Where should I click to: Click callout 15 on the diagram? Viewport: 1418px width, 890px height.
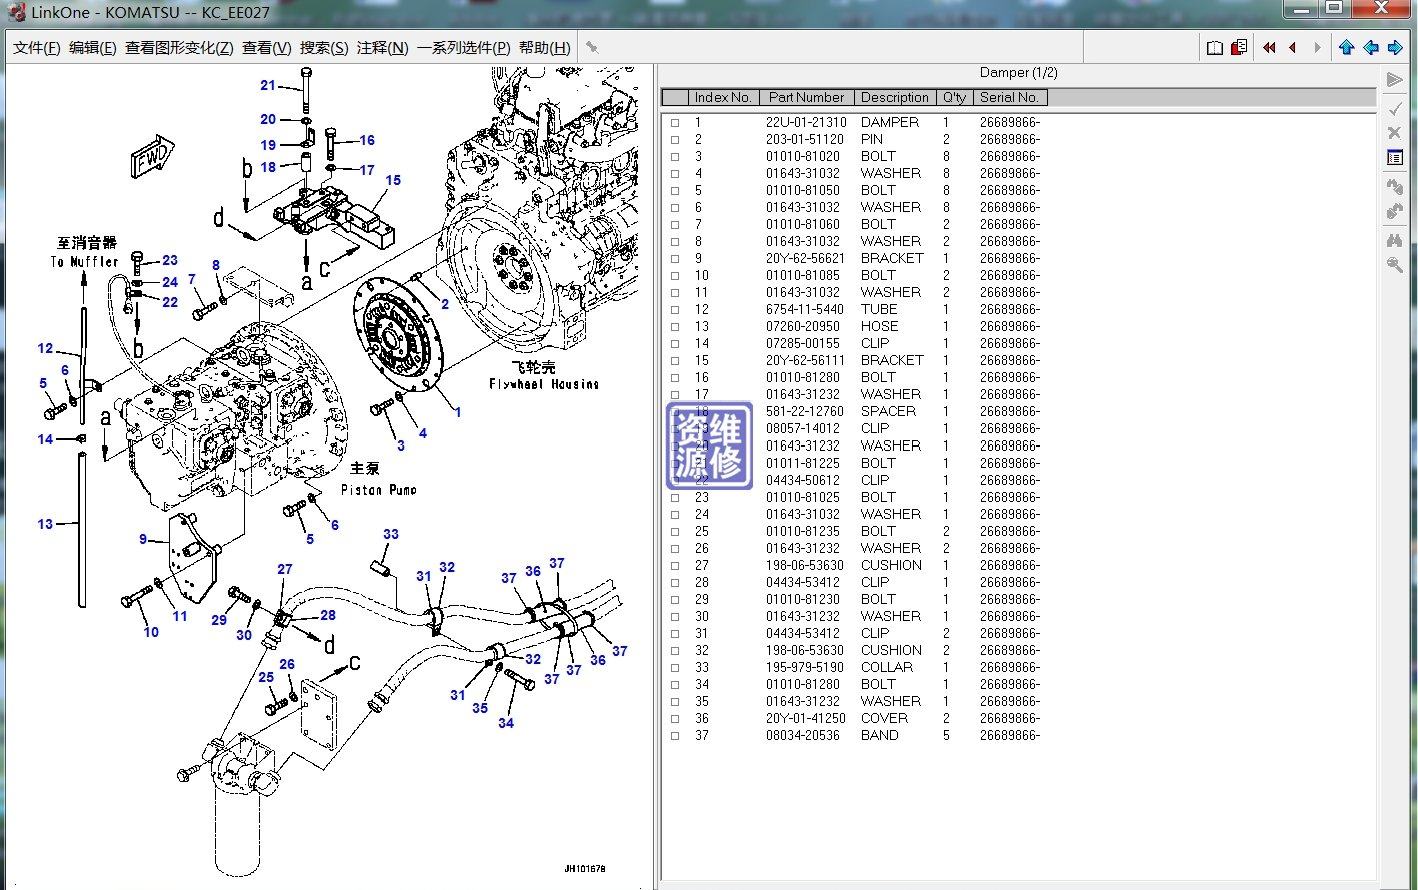[393, 181]
